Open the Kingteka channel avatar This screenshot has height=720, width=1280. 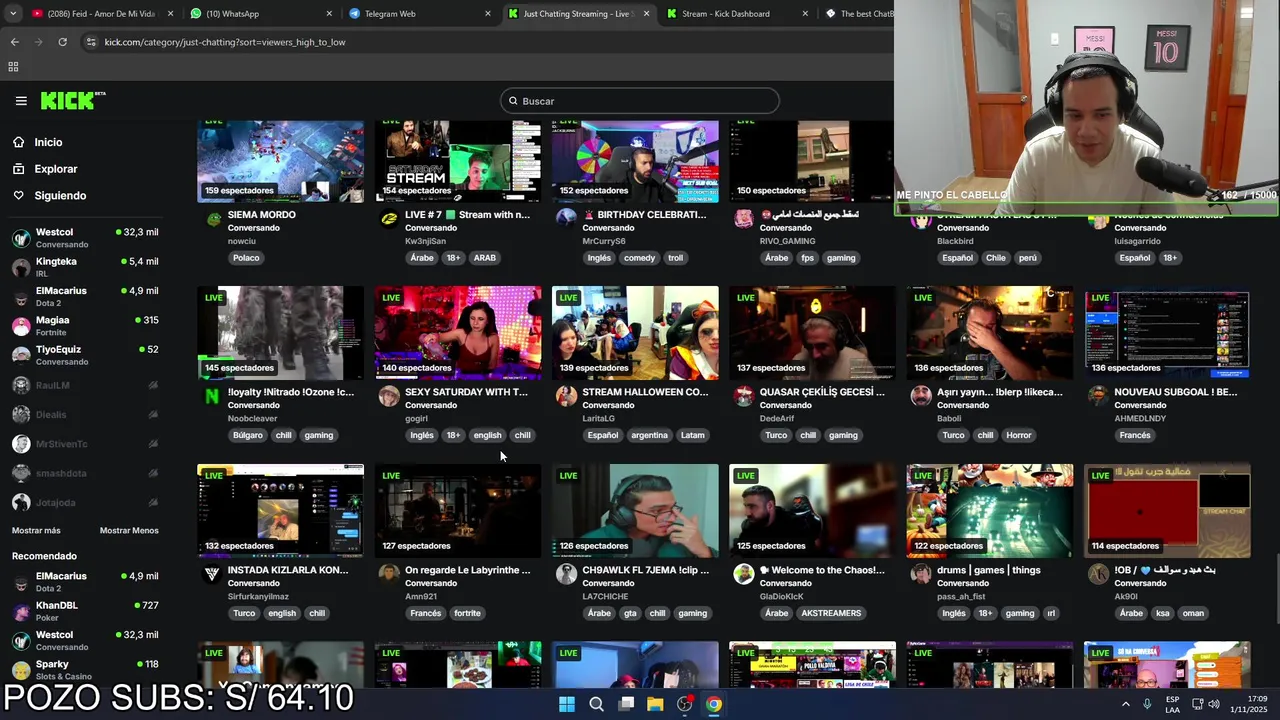[x=21, y=267]
